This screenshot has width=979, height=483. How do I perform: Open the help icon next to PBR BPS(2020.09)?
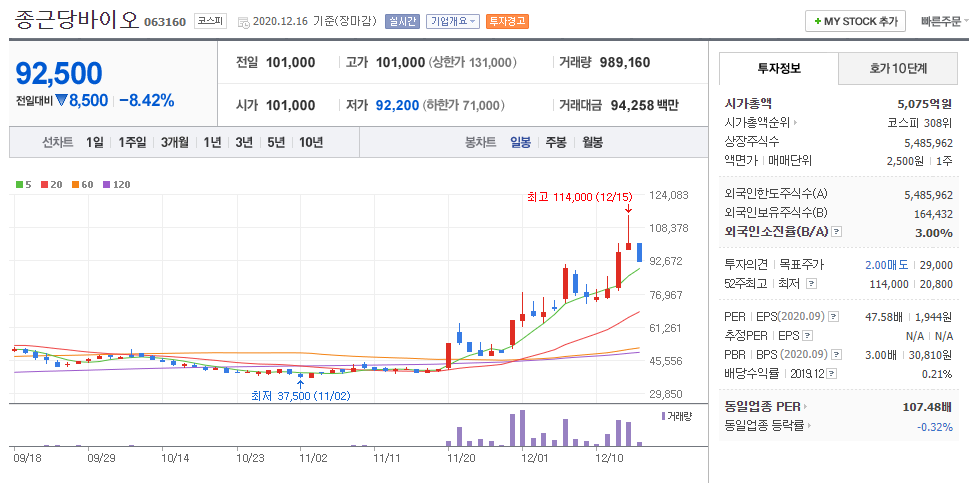point(837,355)
